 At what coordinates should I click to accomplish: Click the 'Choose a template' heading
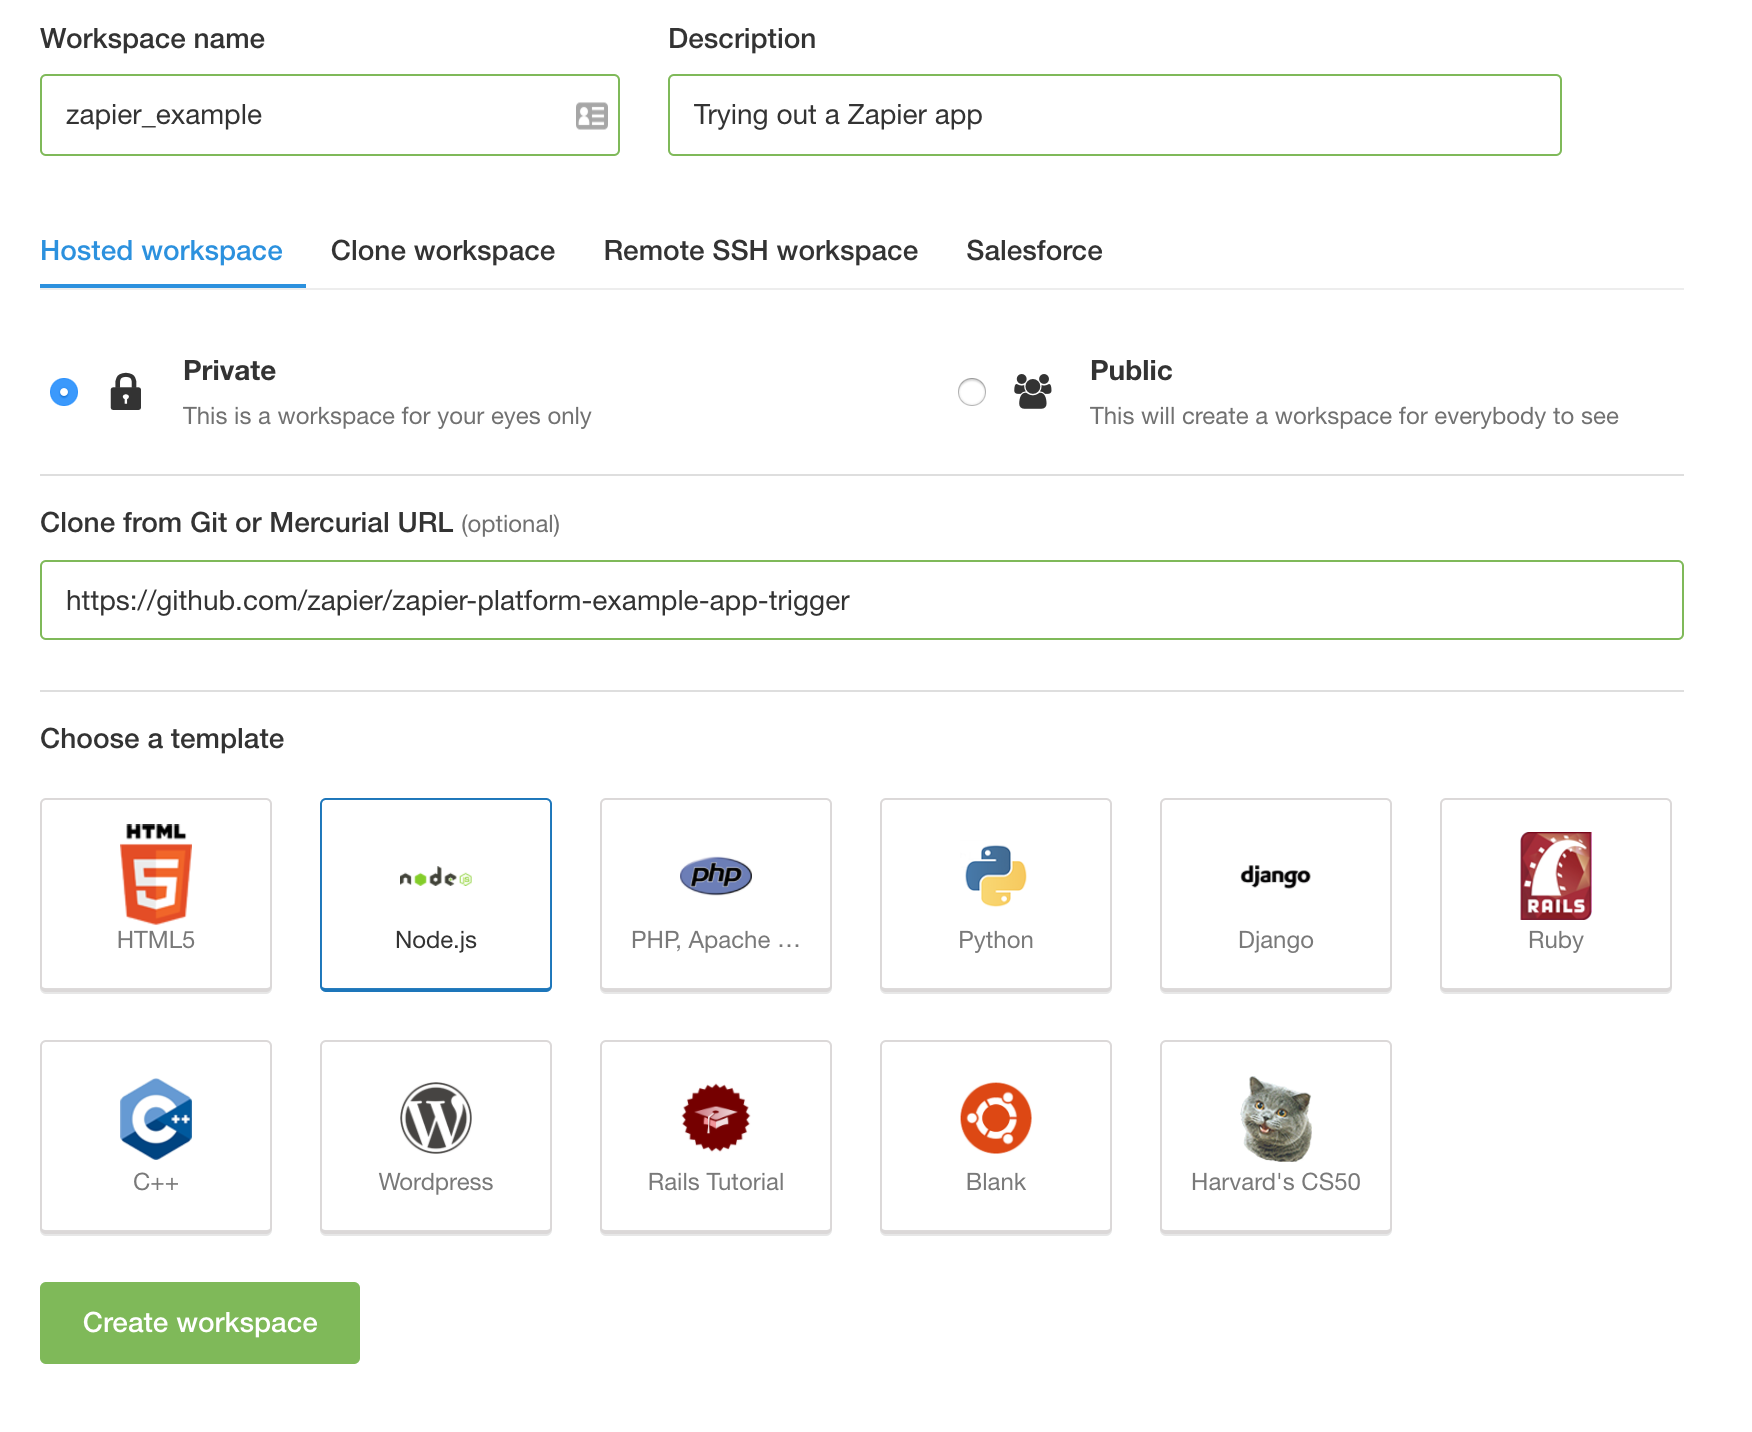[162, 739]
